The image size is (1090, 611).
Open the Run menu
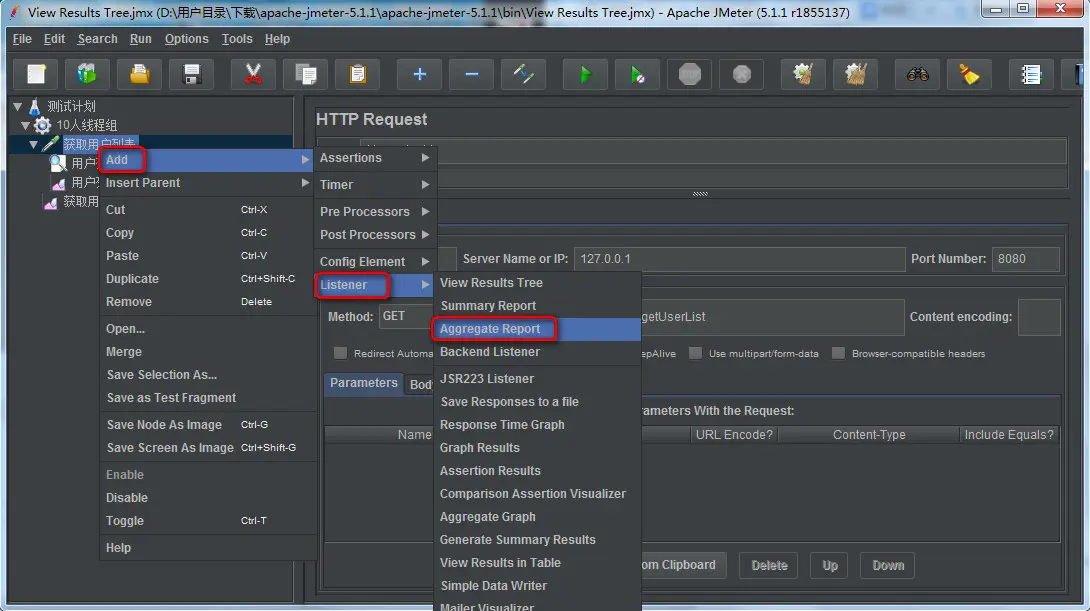click(x=140, y=39)
